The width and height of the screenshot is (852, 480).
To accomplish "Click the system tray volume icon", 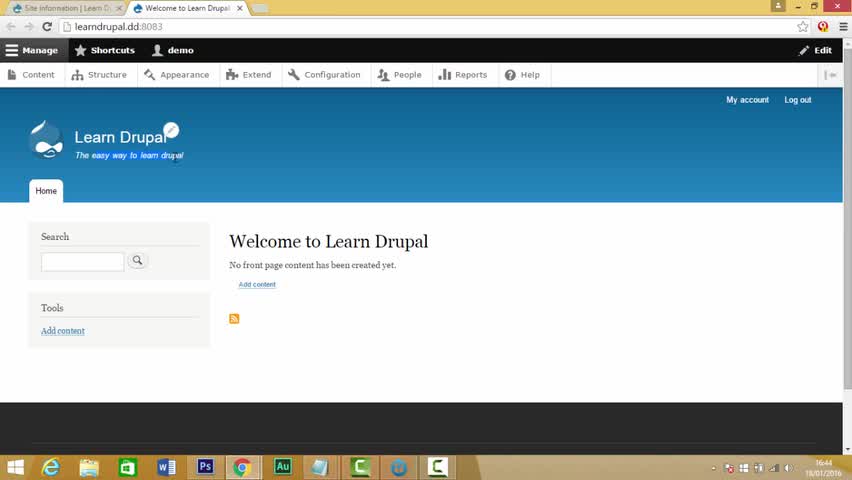I will tap(789, 468).
